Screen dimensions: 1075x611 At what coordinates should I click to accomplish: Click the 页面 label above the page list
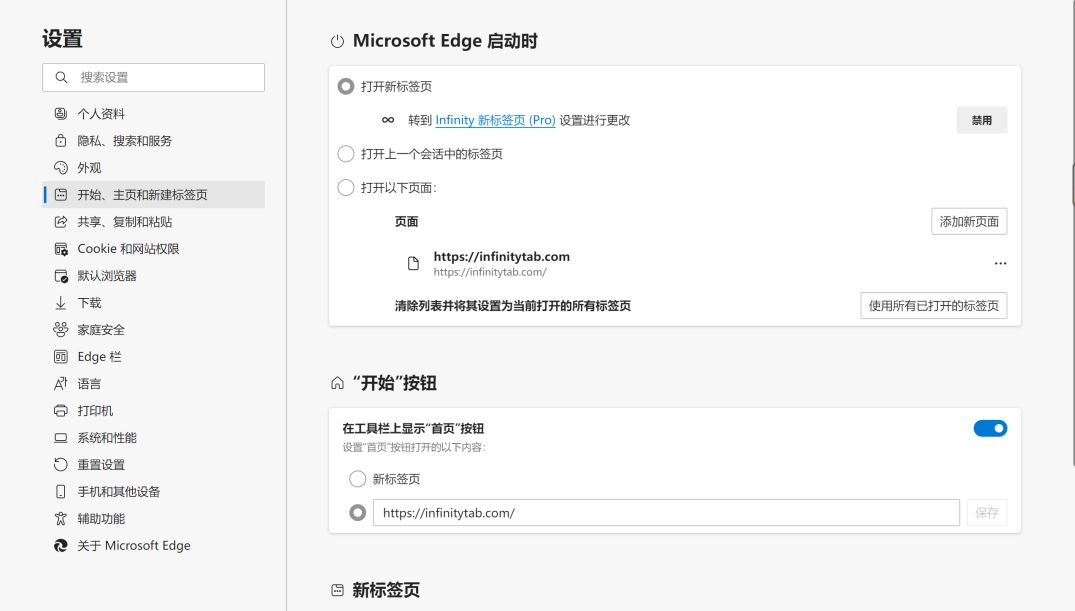[407, 221]
